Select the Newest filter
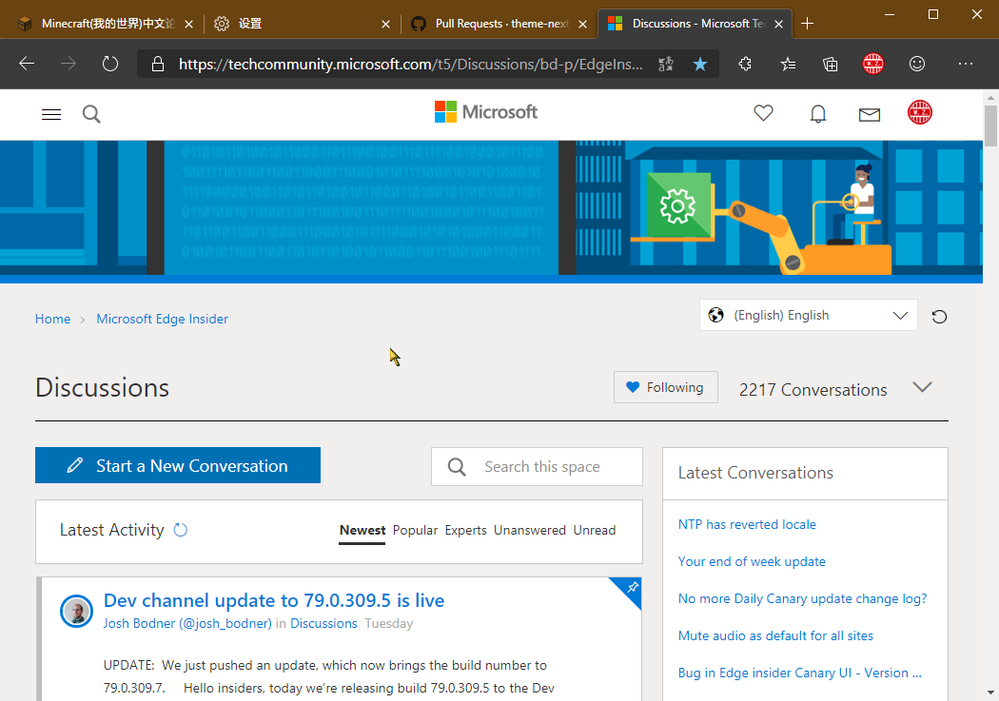Viewport: 999px width, 701px height. point(362,530)
